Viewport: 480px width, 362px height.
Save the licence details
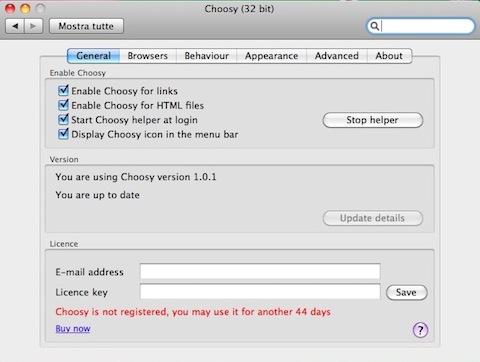tap(406, 292)
